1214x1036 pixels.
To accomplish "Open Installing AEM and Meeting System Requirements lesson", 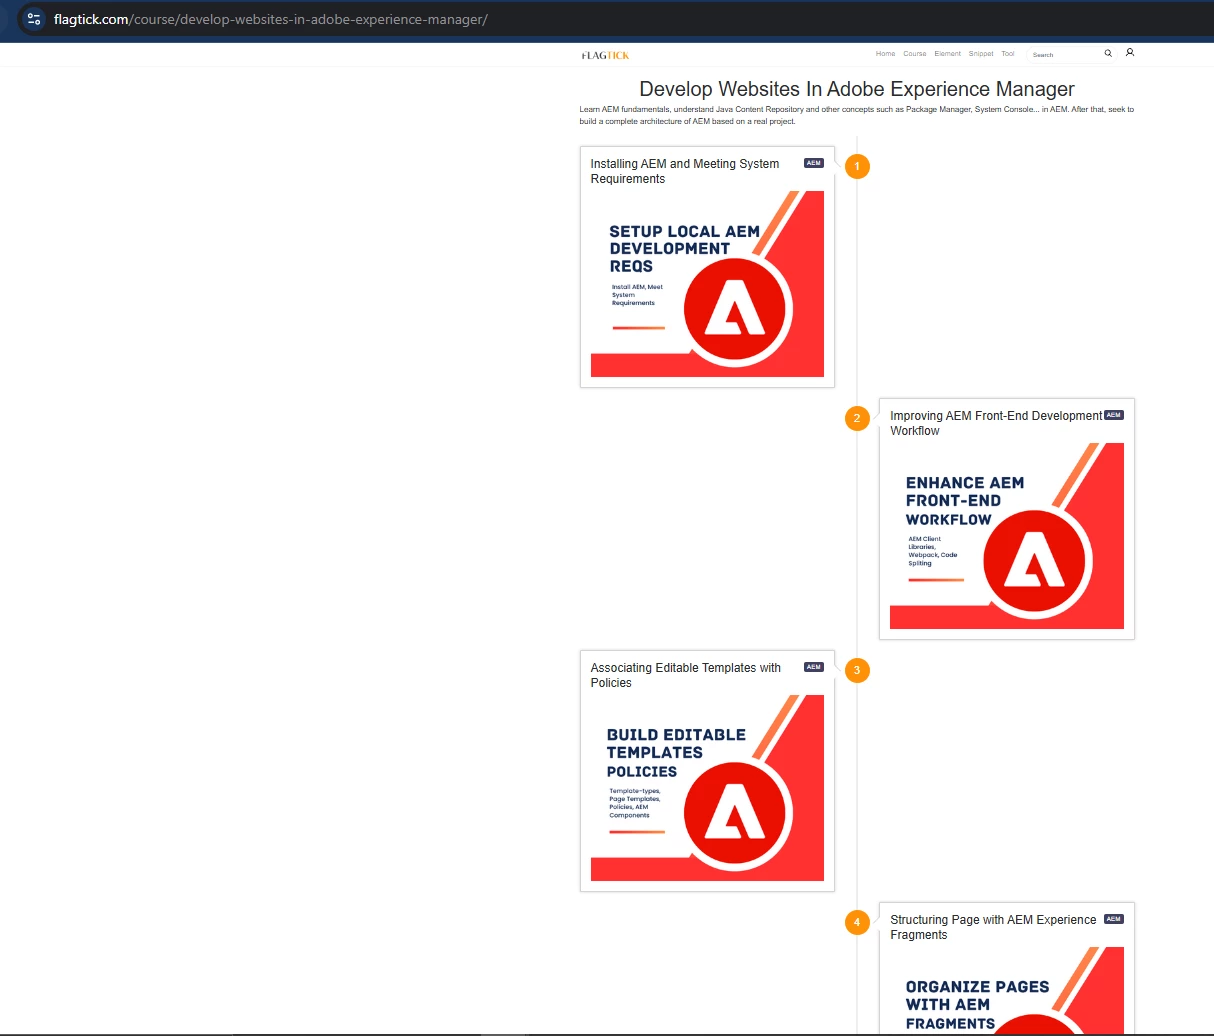I will [685, 171].
